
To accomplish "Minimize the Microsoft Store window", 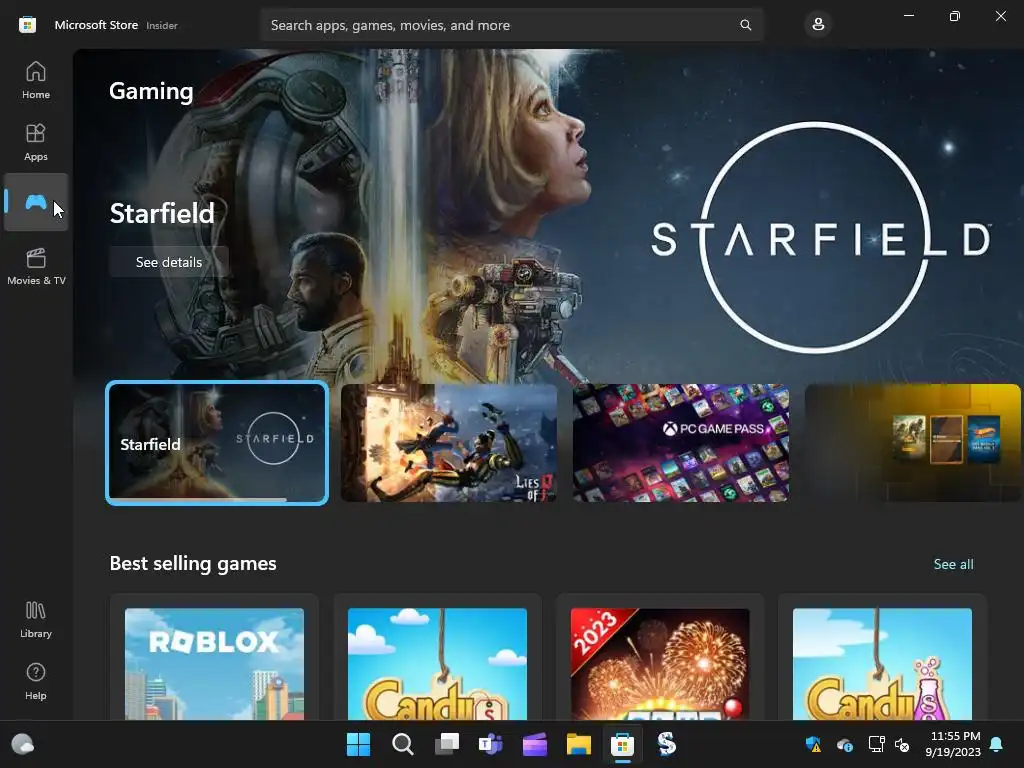I will [x=908, y=16].
